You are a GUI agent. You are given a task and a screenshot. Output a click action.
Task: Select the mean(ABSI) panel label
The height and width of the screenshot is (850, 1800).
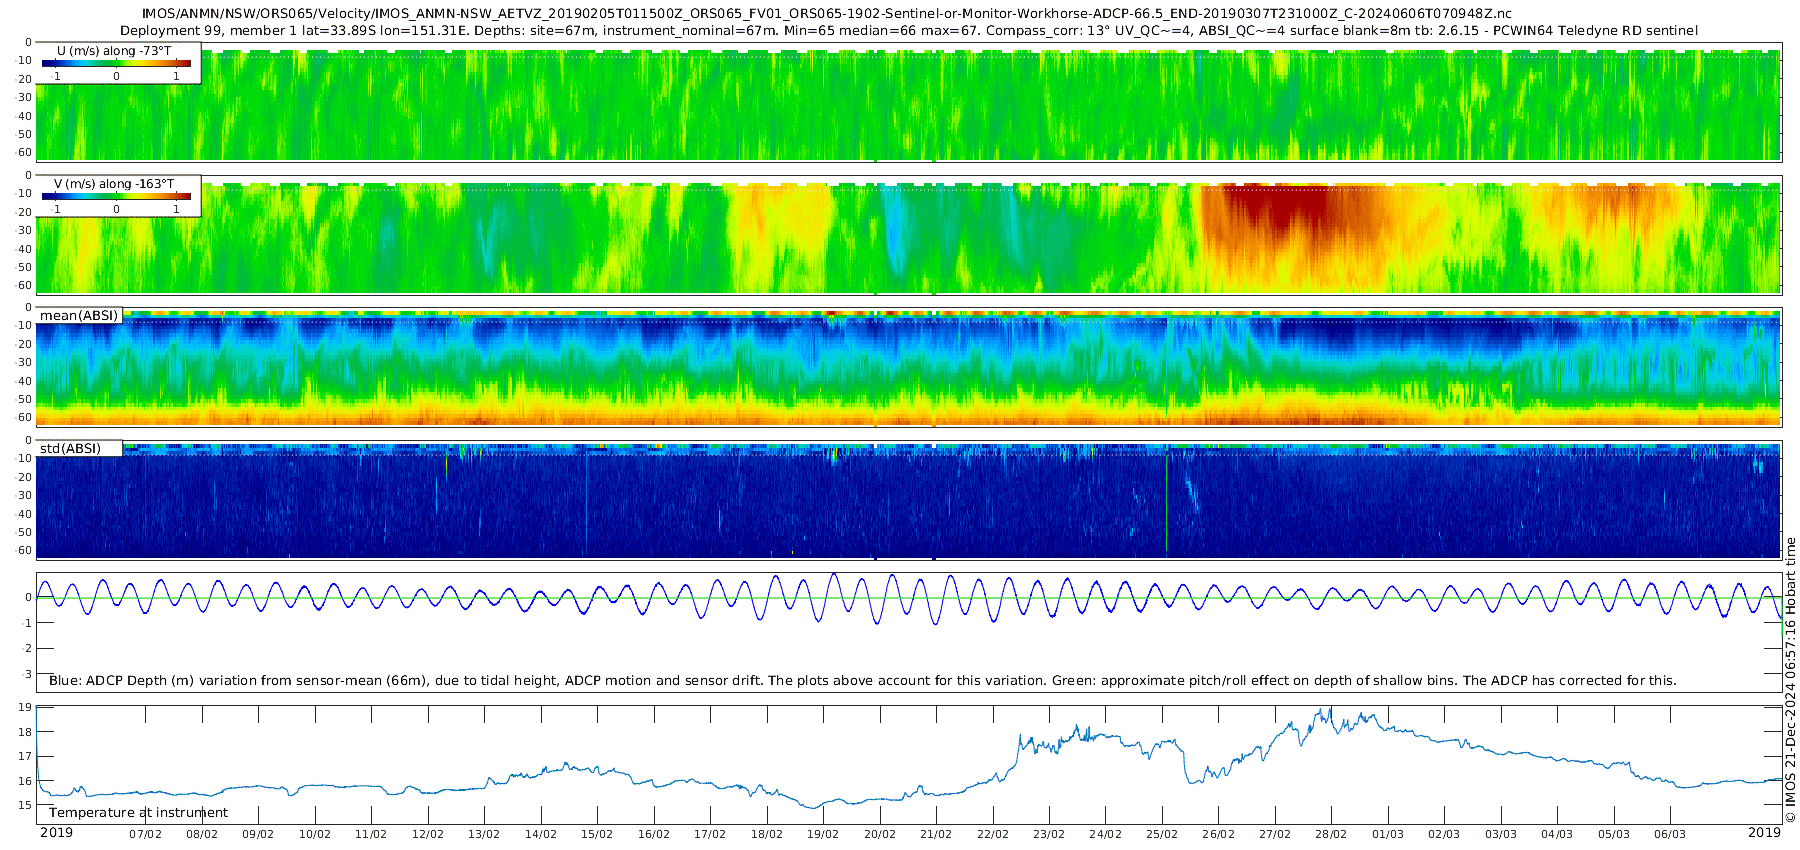pos(79,316)
